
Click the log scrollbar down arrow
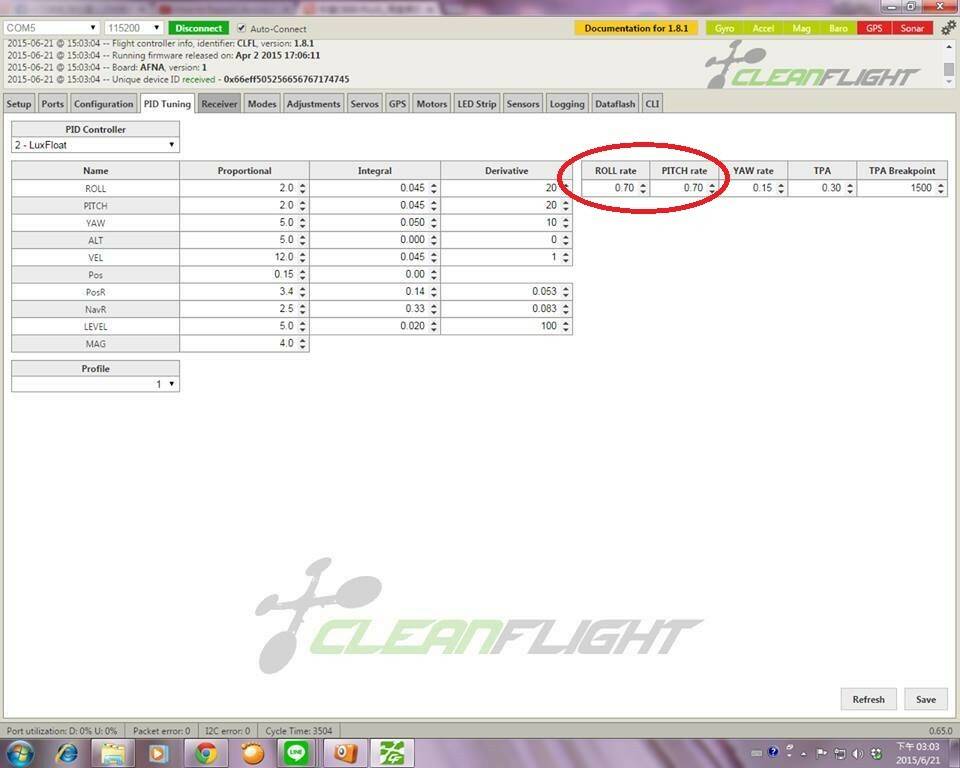949,83
